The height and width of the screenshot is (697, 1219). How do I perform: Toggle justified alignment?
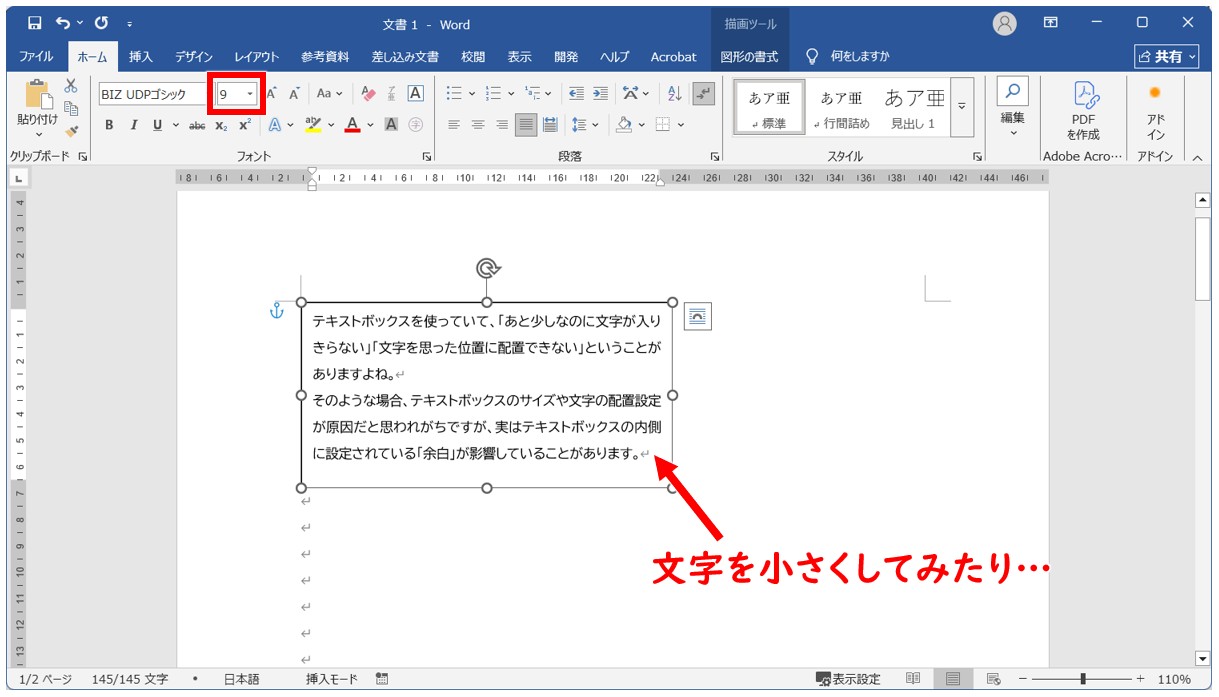point(526,125)
